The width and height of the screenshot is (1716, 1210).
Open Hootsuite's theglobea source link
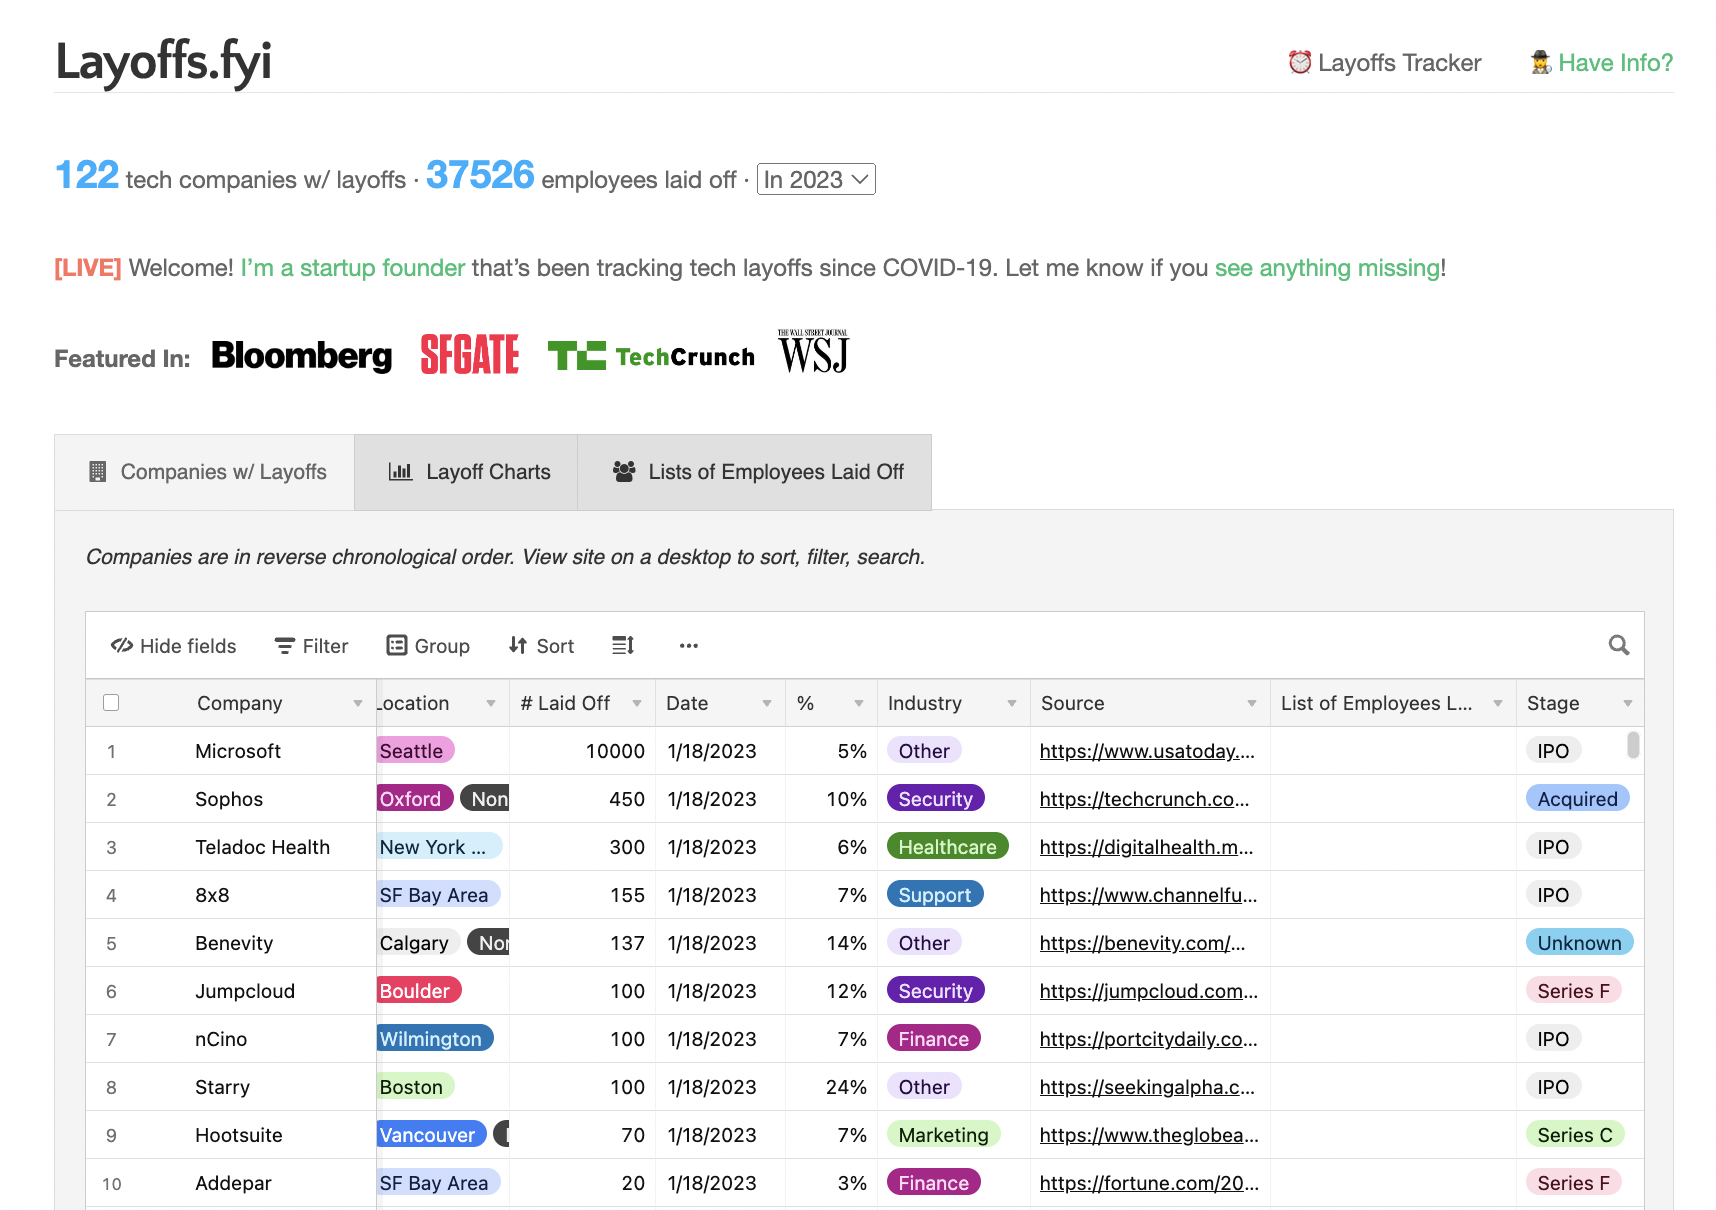point(1149,1135)
